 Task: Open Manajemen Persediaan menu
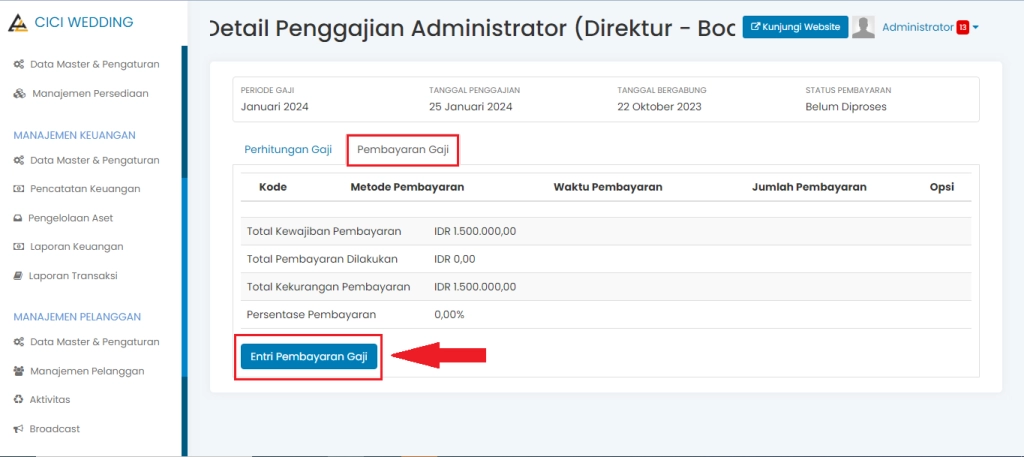[x=90, y=93]
